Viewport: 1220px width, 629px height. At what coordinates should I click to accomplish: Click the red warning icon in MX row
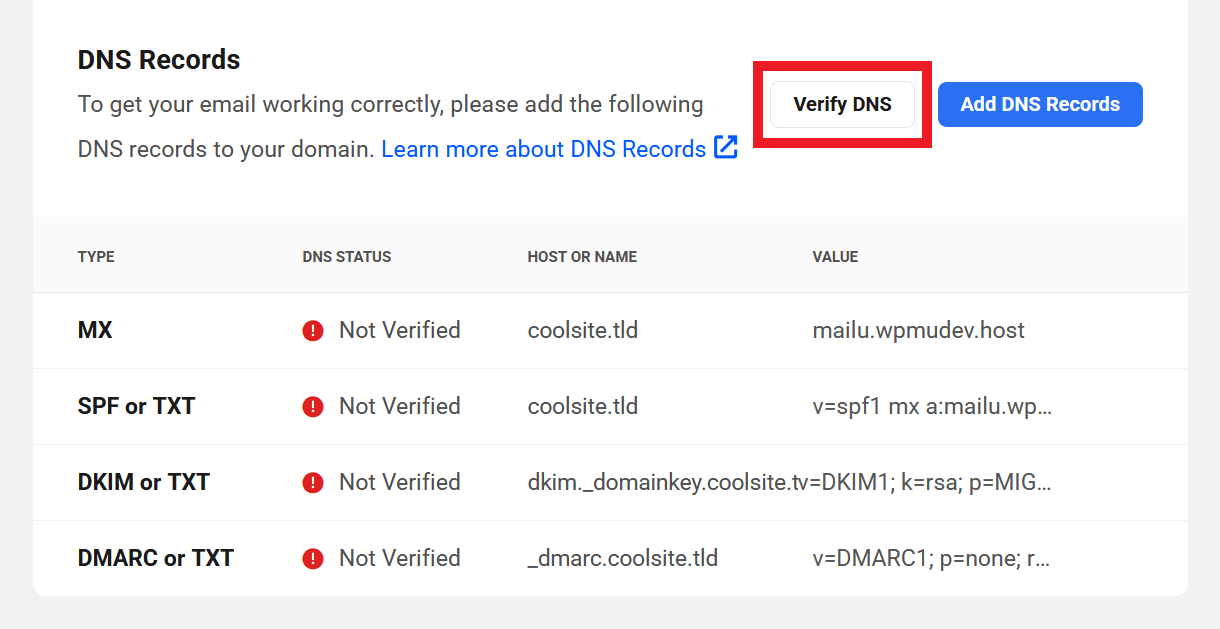pyautogui.click(x=313, y=331)
